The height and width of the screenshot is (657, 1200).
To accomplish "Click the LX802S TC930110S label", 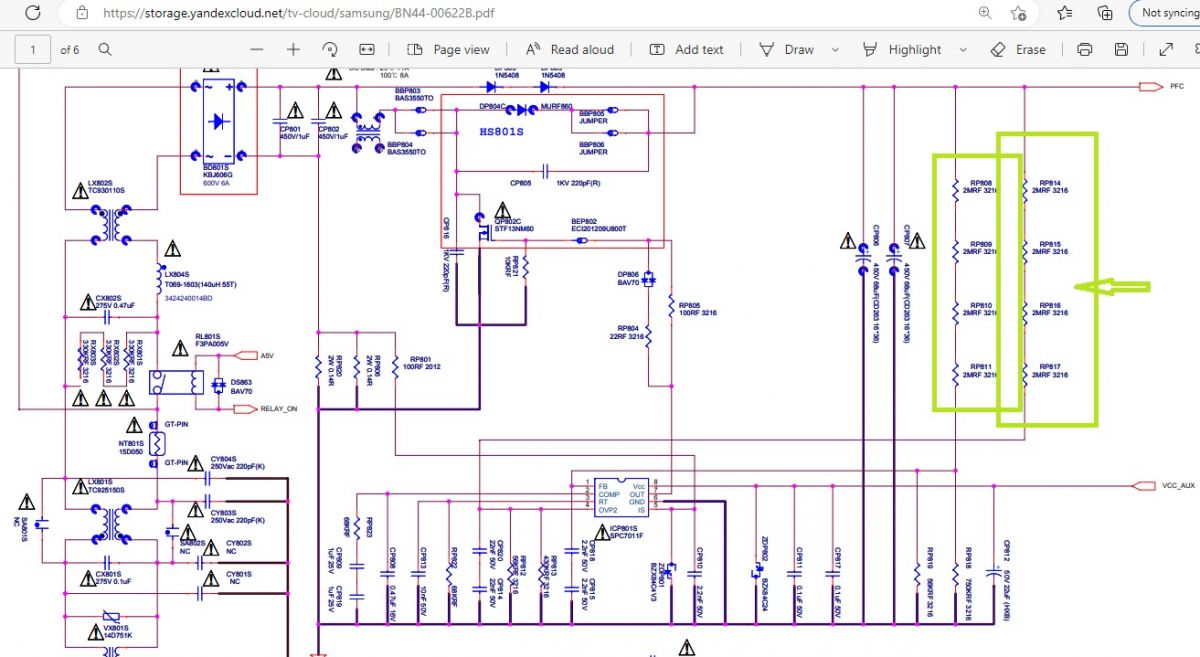I will point(107,186).
